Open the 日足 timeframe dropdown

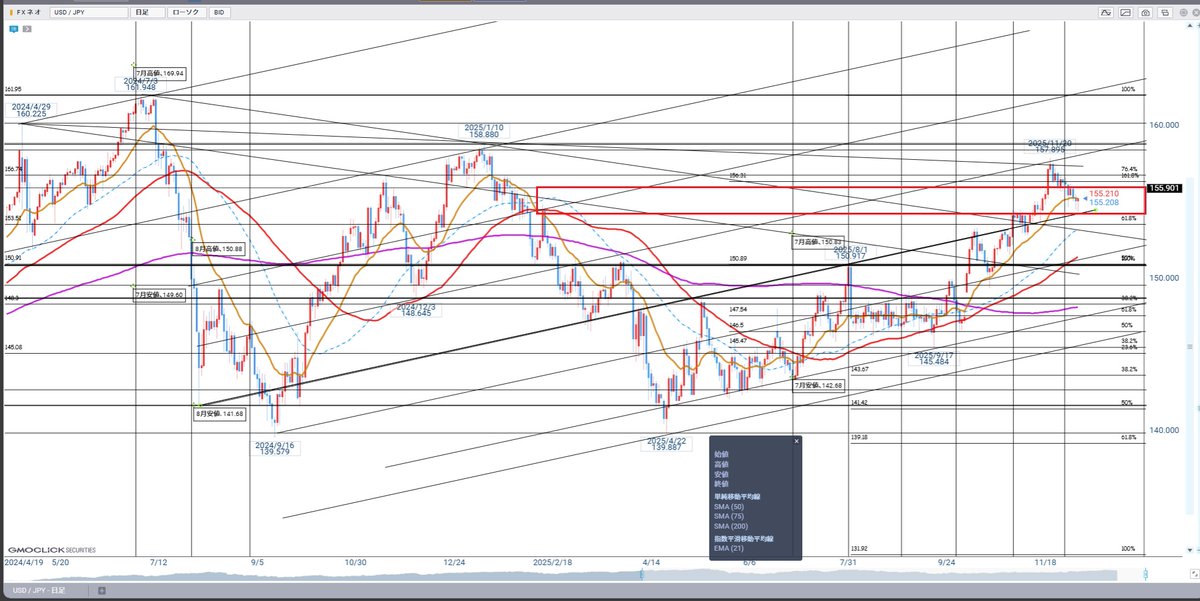[x=146, y=14]
